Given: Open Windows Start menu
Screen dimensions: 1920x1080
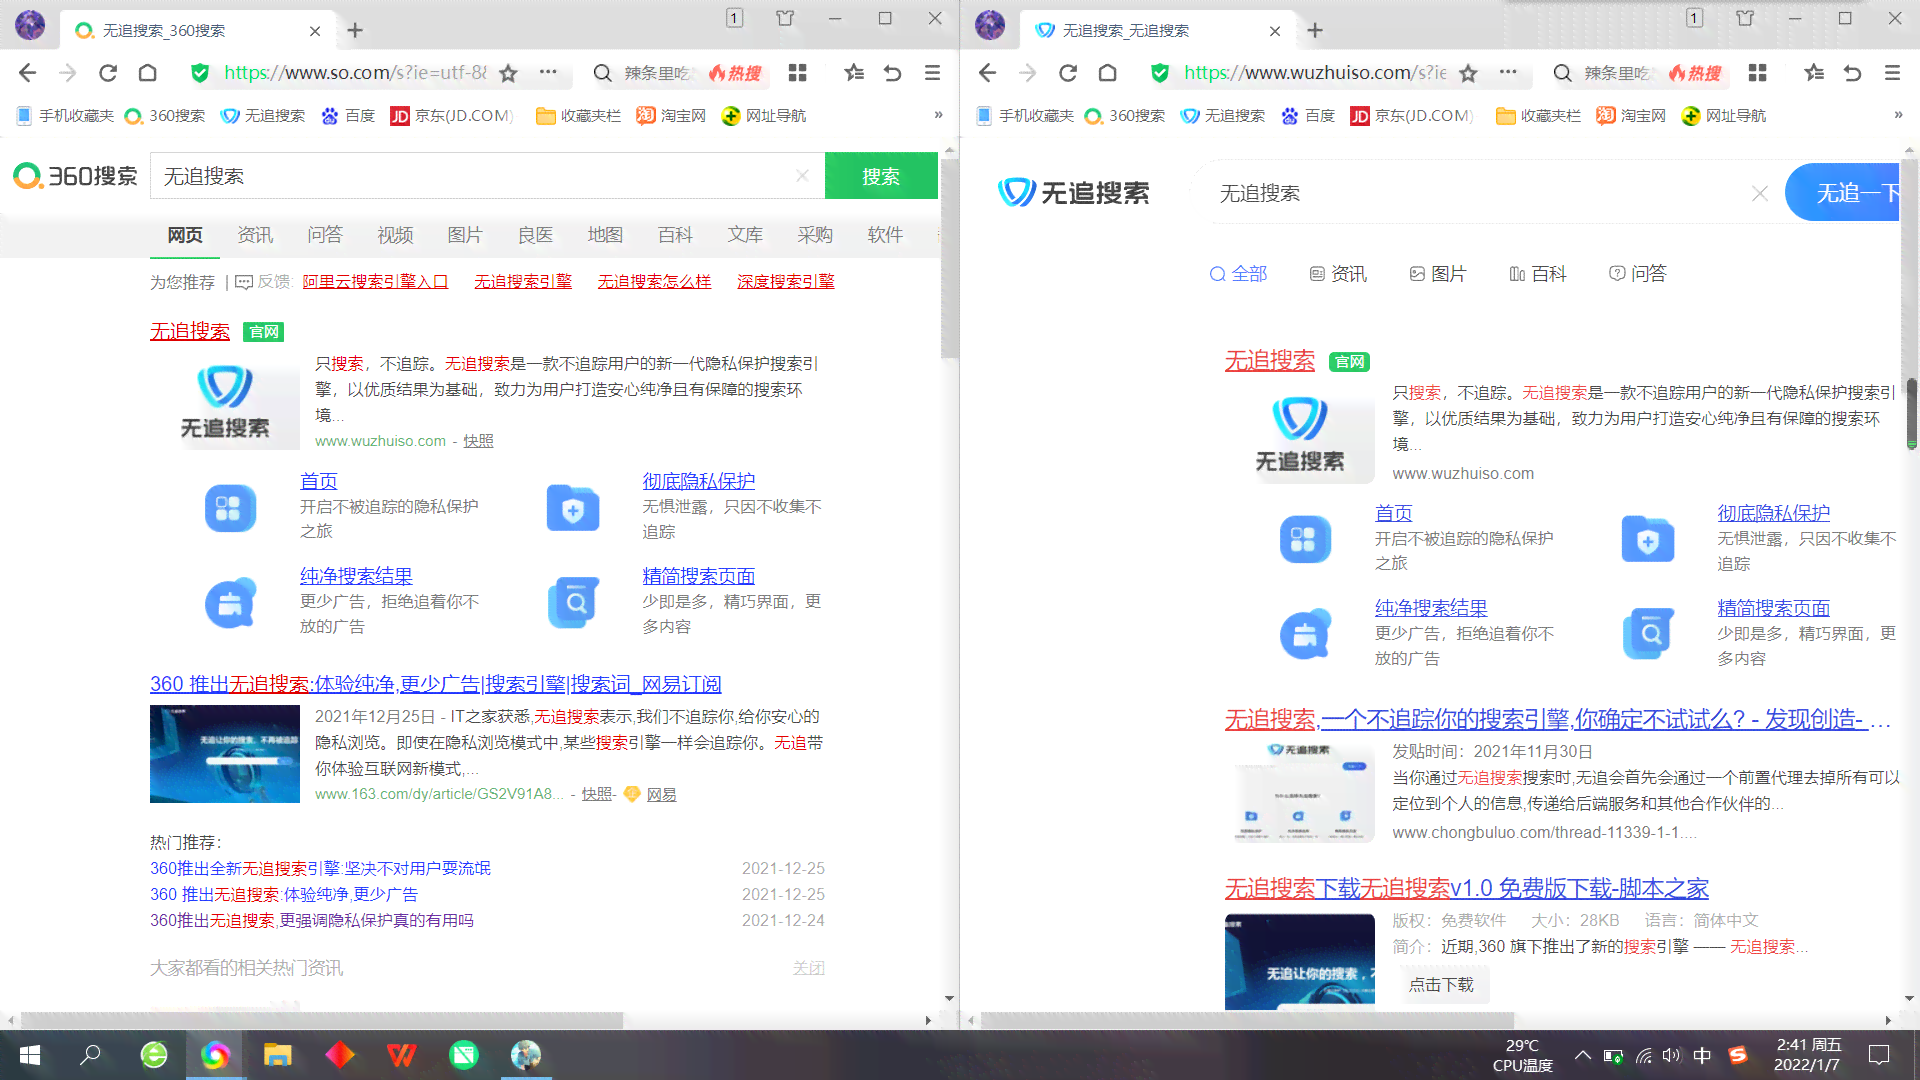Looking at the screenshot, I should click(30, 1055).
